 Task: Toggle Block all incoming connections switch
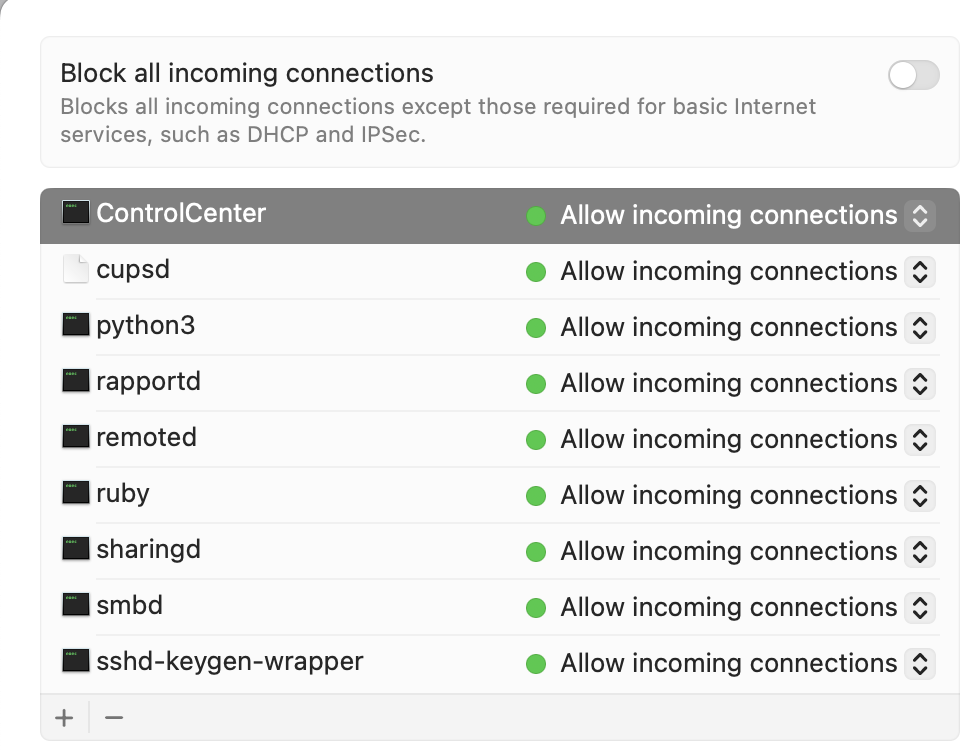[x=913, y=75]
